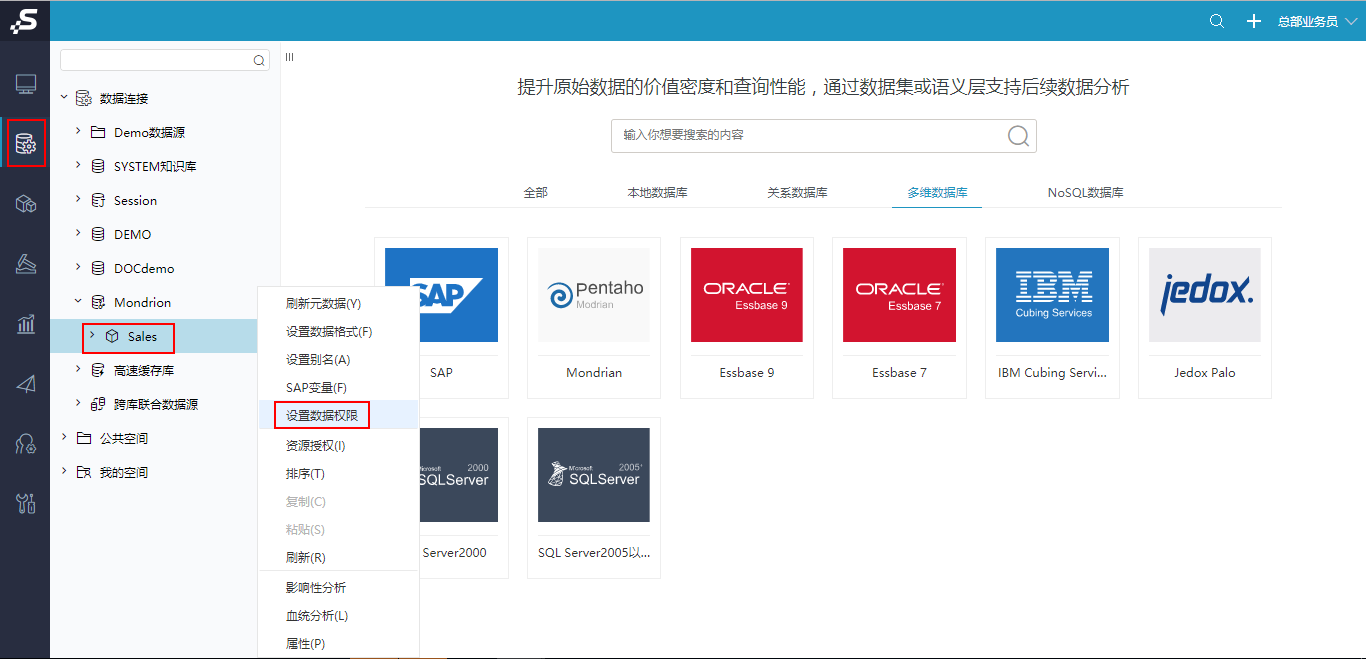
Task: Select the DOCdemo tree item
Action: pos(144,268)
